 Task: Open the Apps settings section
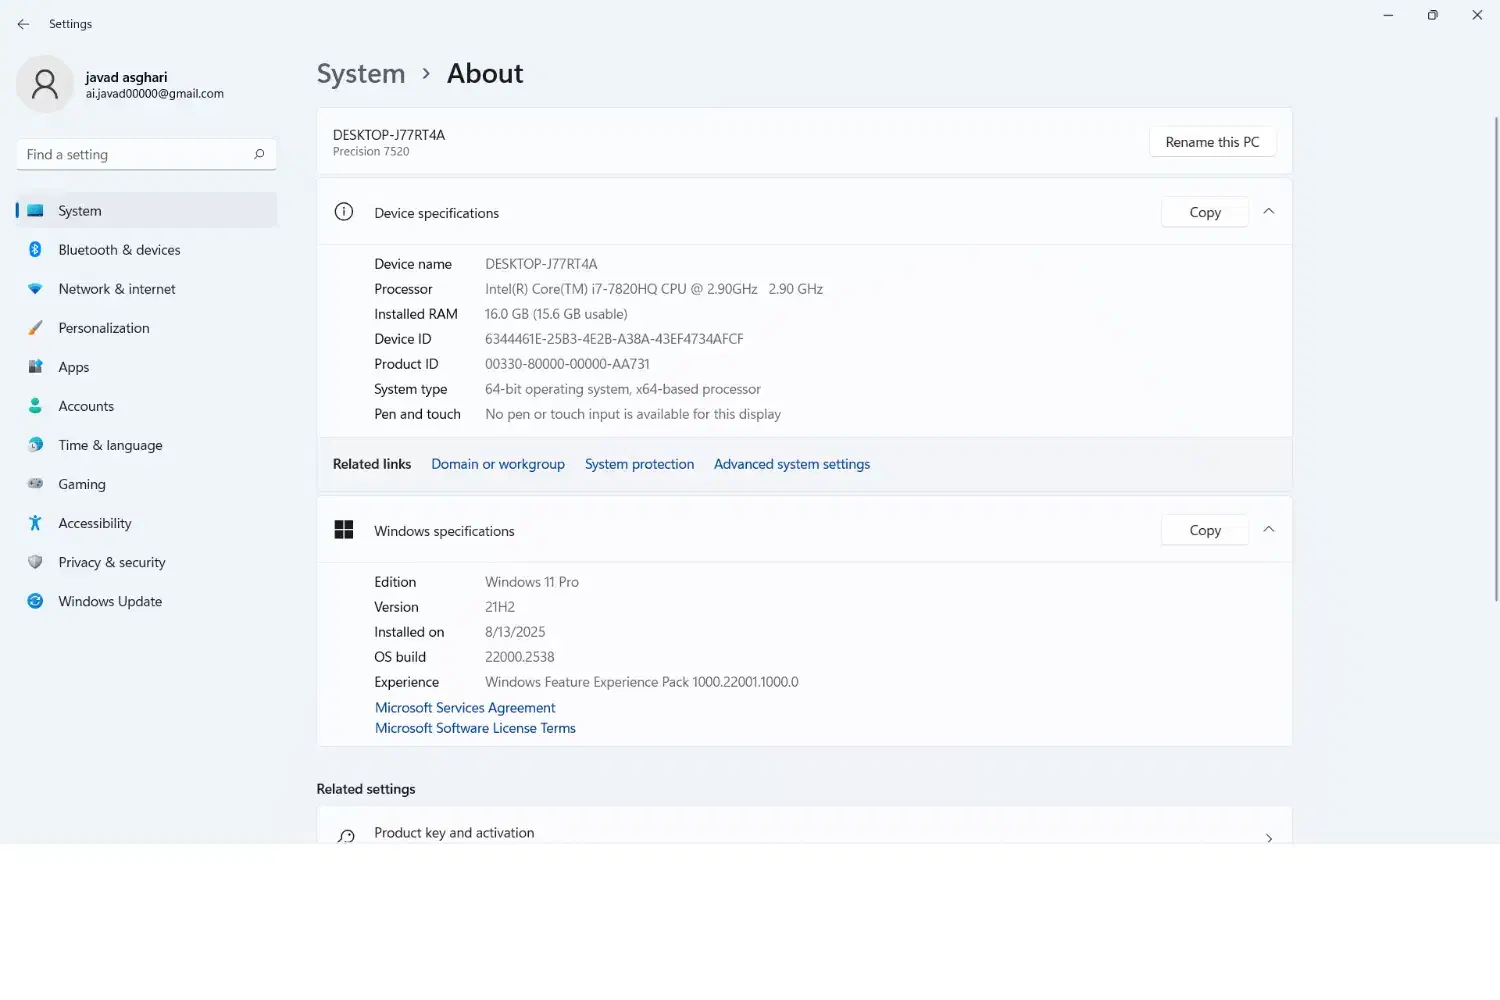pyautogui.click(x=74, y=367)
